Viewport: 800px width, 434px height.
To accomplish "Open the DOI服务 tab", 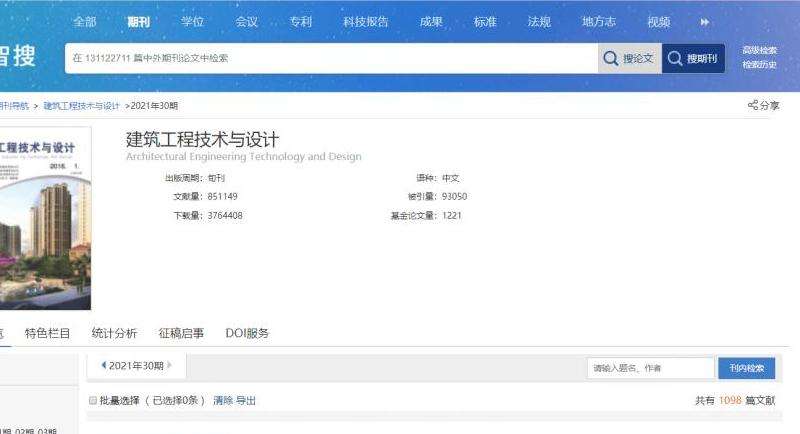I will [247, 334].
